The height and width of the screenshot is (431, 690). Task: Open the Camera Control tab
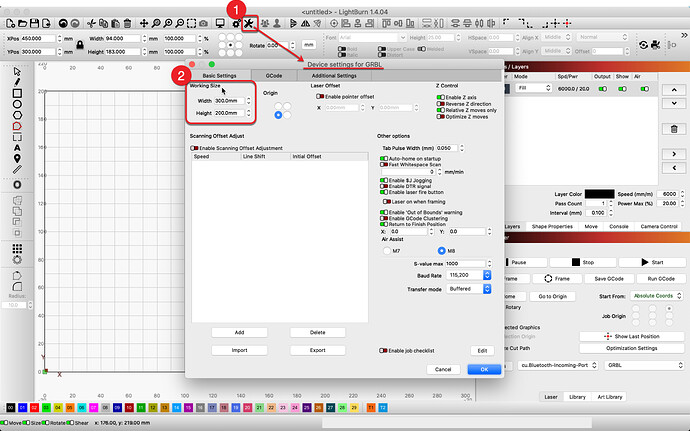click(x=659, y=226)
